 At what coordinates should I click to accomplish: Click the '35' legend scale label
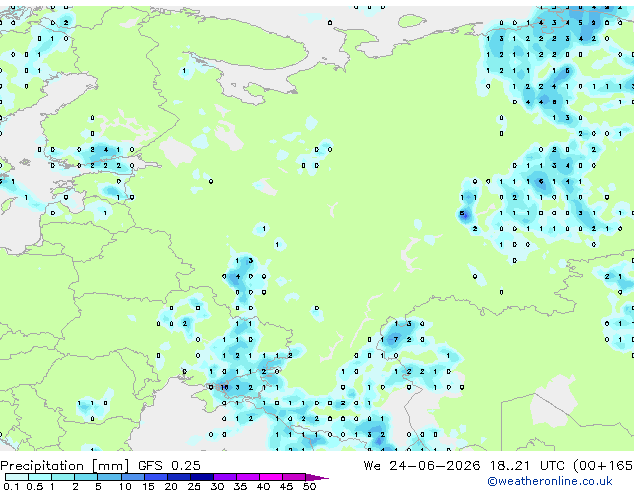pyautogui.click(x=240, y=486)
